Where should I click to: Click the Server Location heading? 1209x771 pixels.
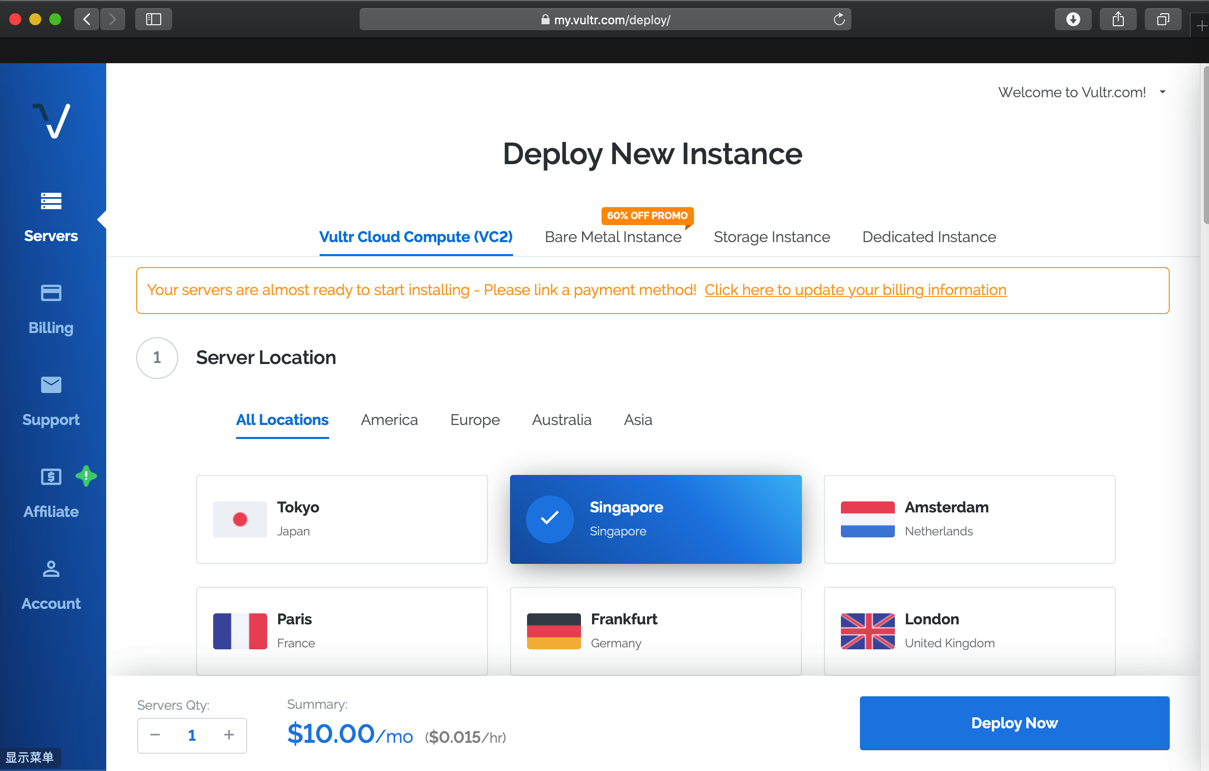[x=266, y=358]
